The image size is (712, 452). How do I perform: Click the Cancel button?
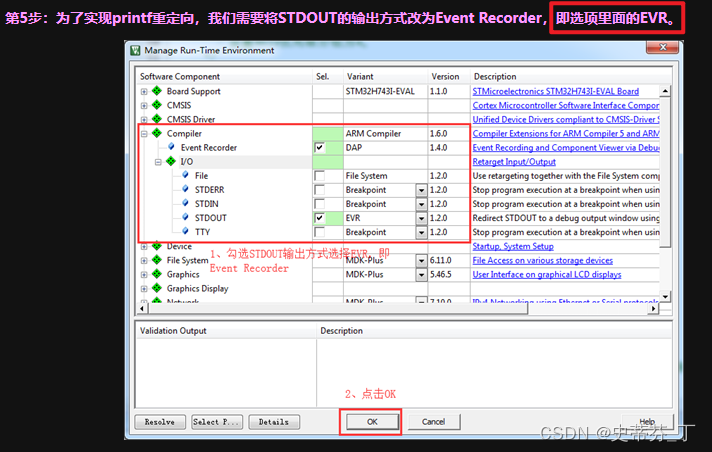point(434,422)
